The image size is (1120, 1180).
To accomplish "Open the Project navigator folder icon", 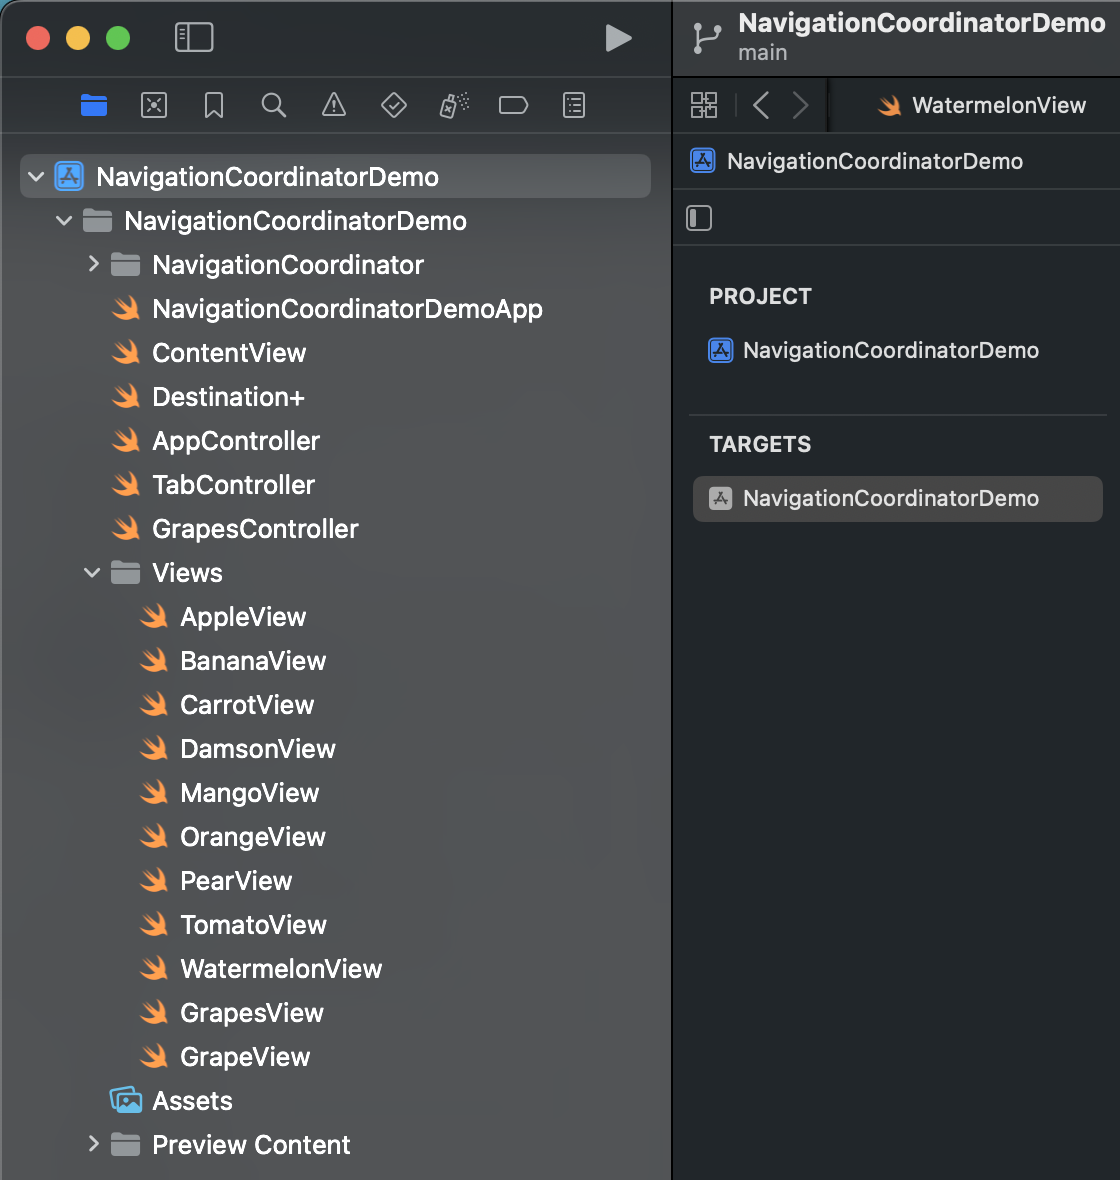I will point(94,105).
